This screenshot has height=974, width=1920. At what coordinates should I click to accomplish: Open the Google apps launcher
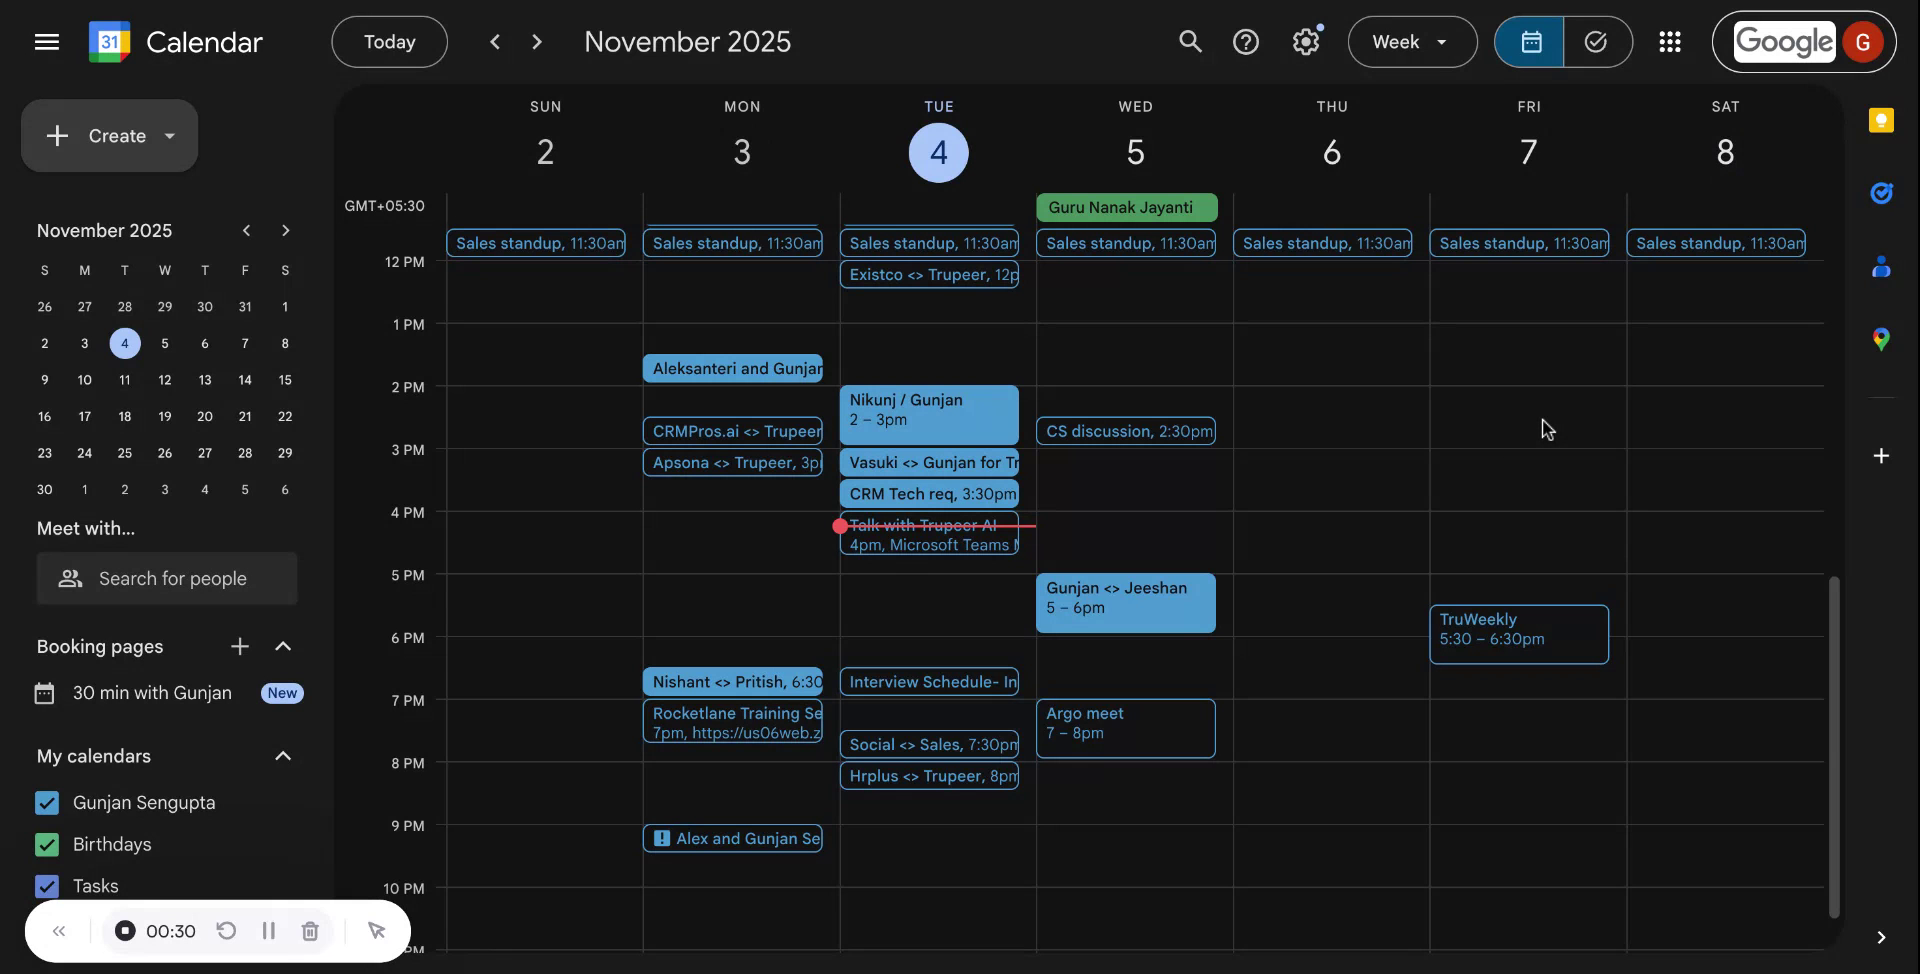(x=1670, y=41)
